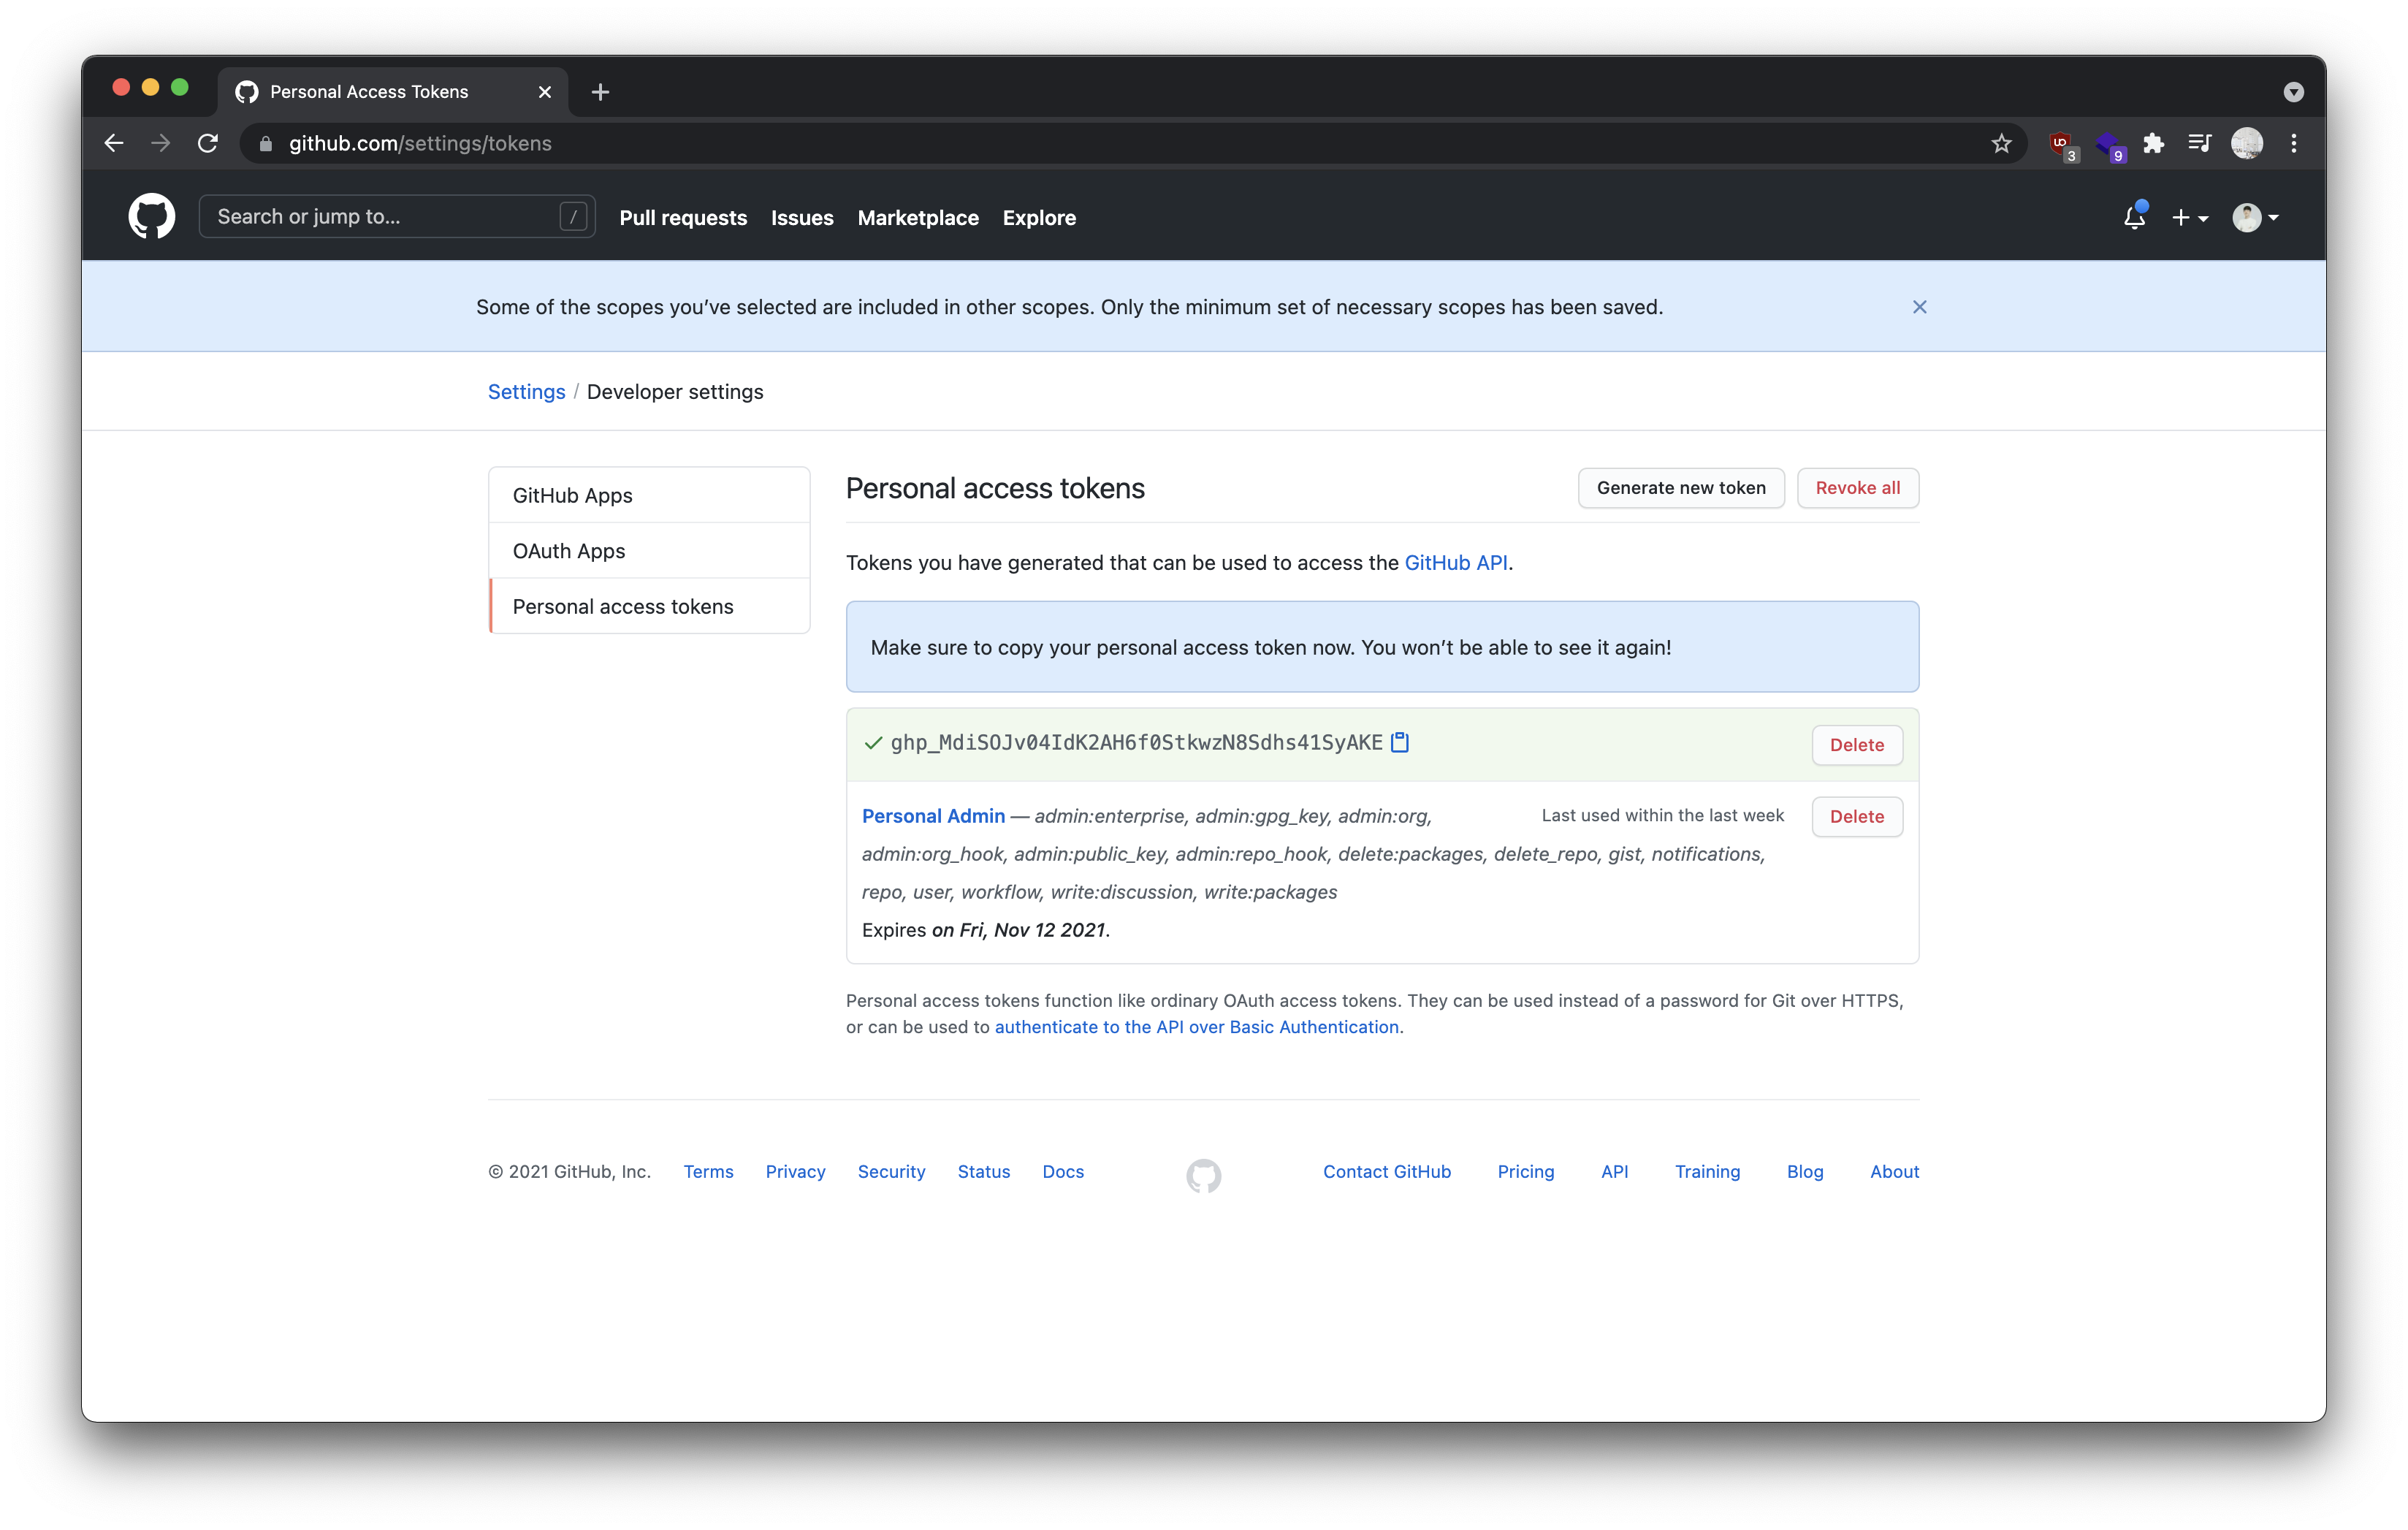Reload the page
The image size is (2408, 1530).
click(208, 144)
